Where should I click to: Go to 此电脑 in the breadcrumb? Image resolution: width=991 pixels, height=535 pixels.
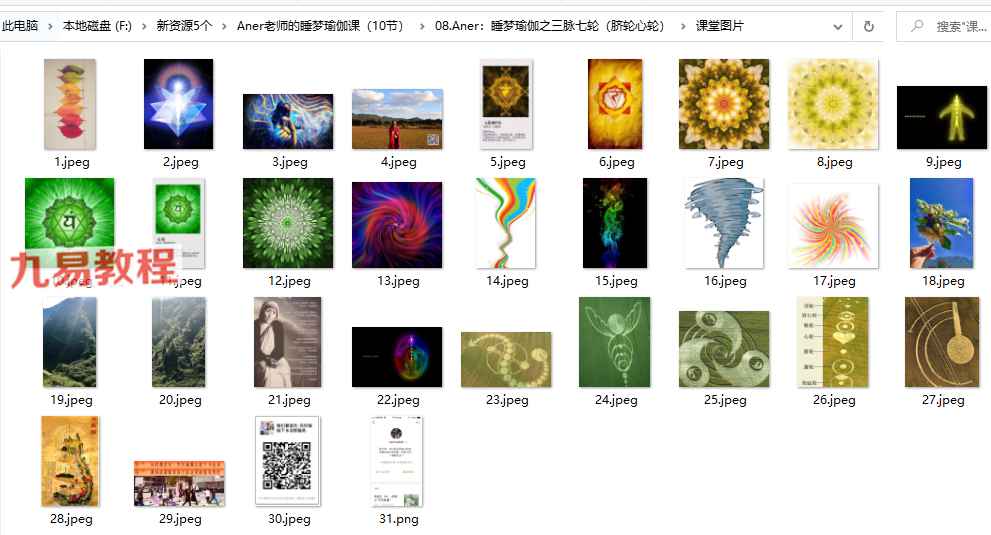[x=20, y=26]
